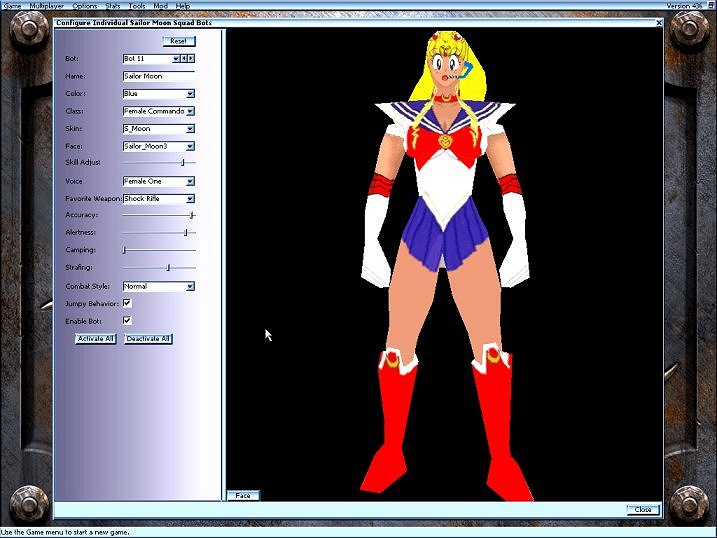Viewport: 717px width, 538px height.
Task: Click the Reset button
Action: [x=179, y=41]
